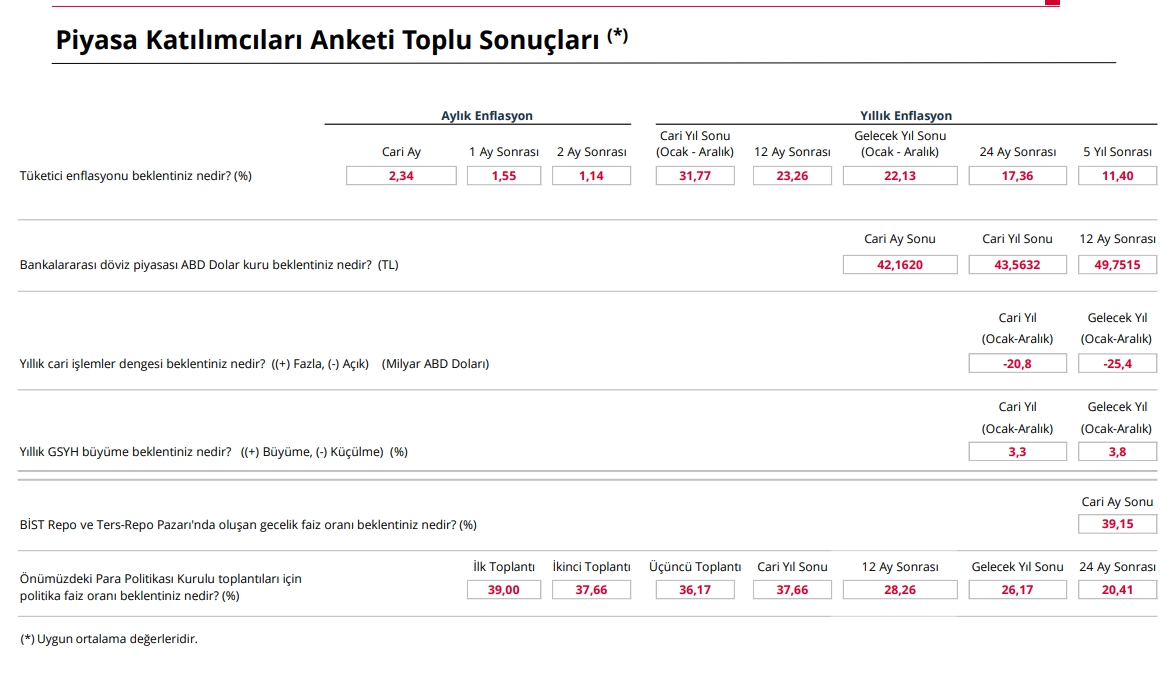The width and height of the screenshot is (1171, 674).
Task: Select Gelecek Yıl Sonu inflation value 22,13
Action: (900, 176)
